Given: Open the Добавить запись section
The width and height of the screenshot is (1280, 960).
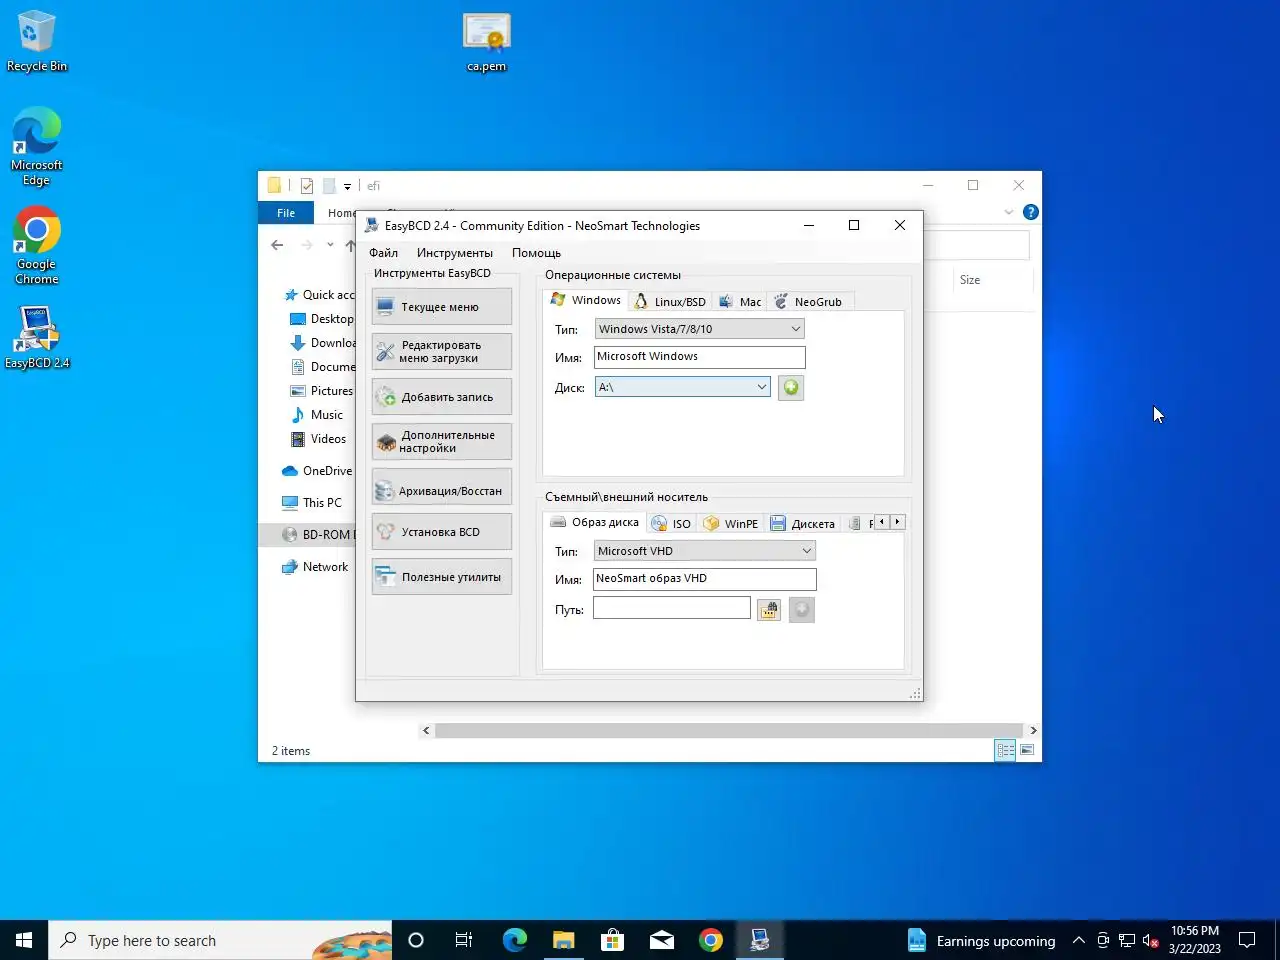Looking at the screenshot, I should [441, 397].
